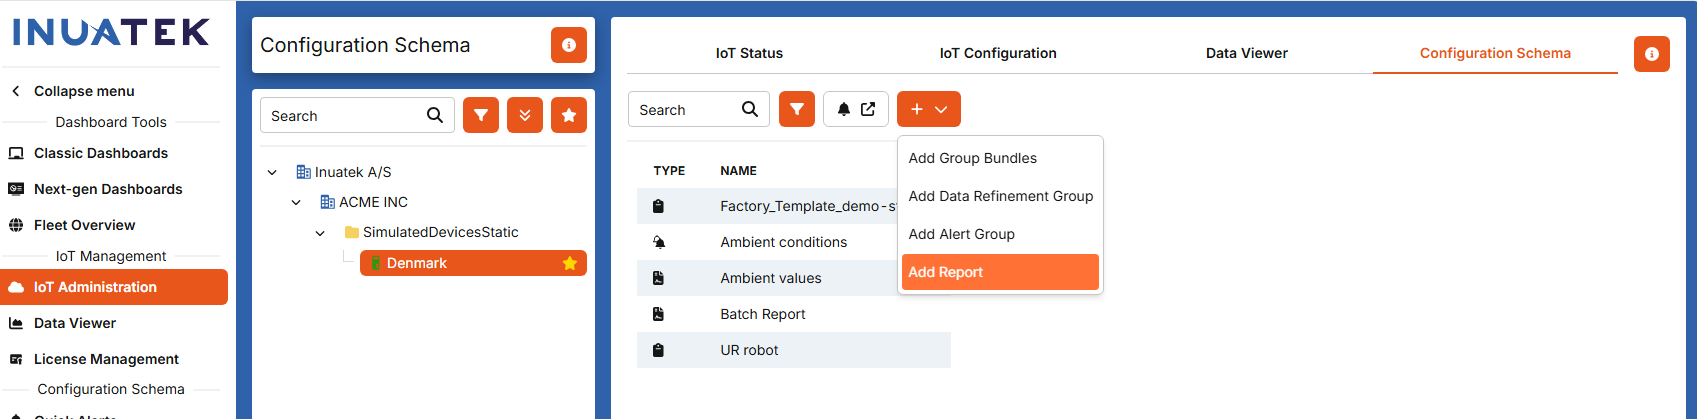Switch to the Data Viewer tab
Image resolution: width=1697 pixels, height=419 pixels.
point(1246,53)
